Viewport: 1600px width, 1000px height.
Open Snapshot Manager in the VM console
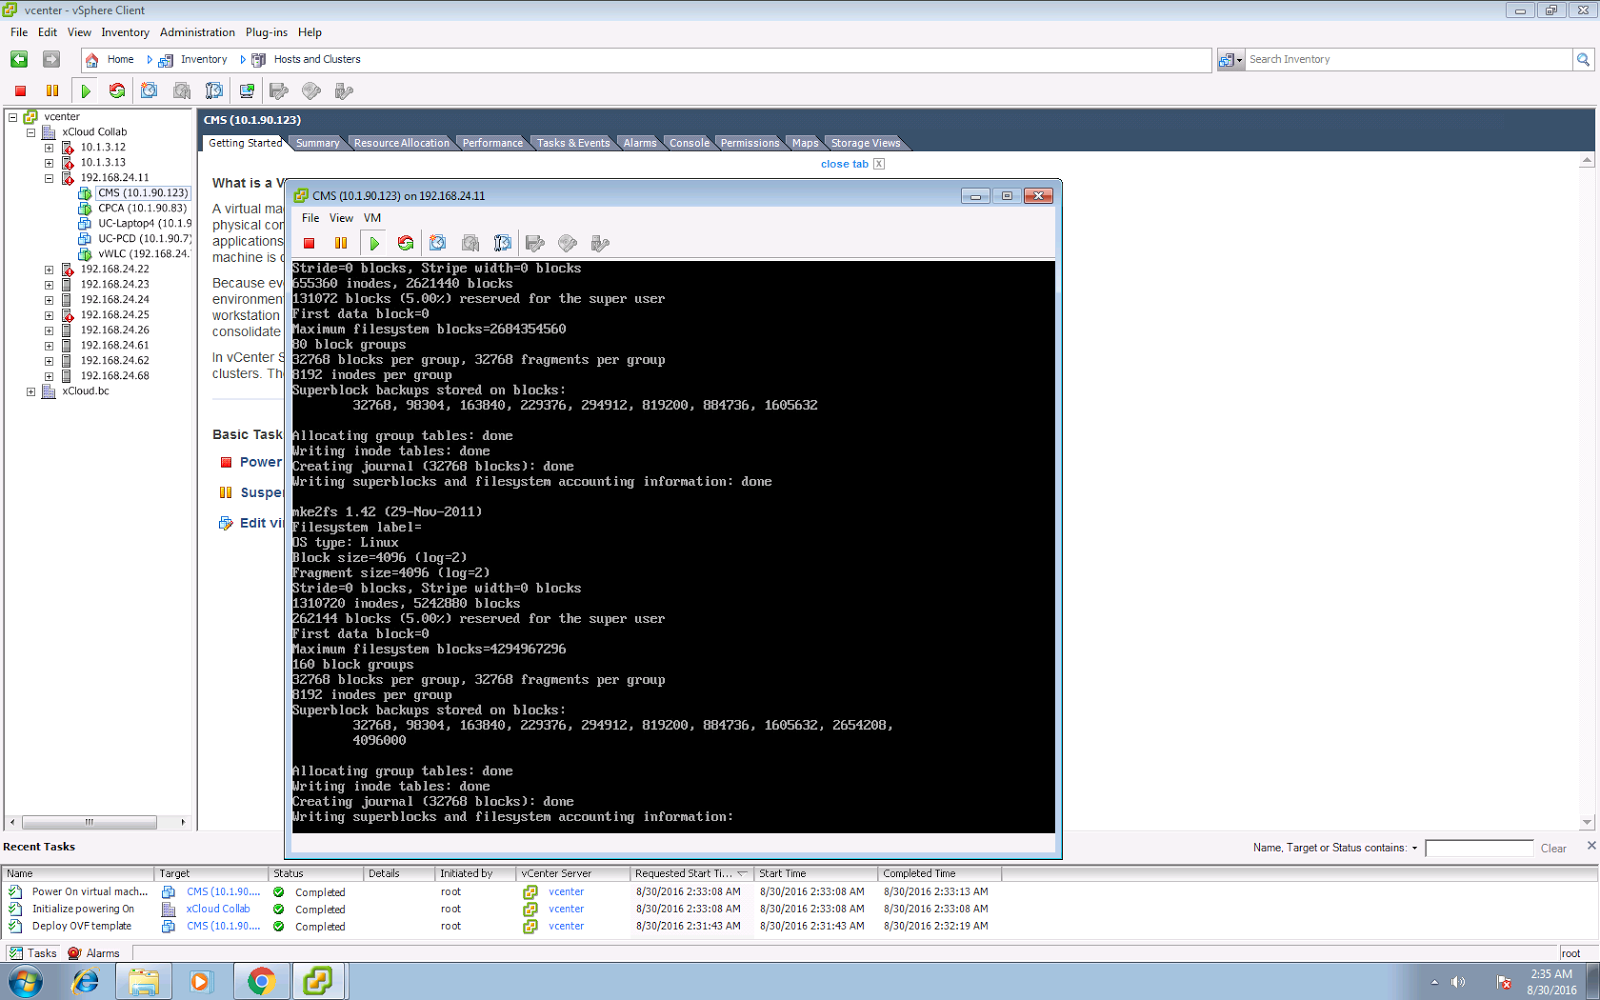pos(502,242)
